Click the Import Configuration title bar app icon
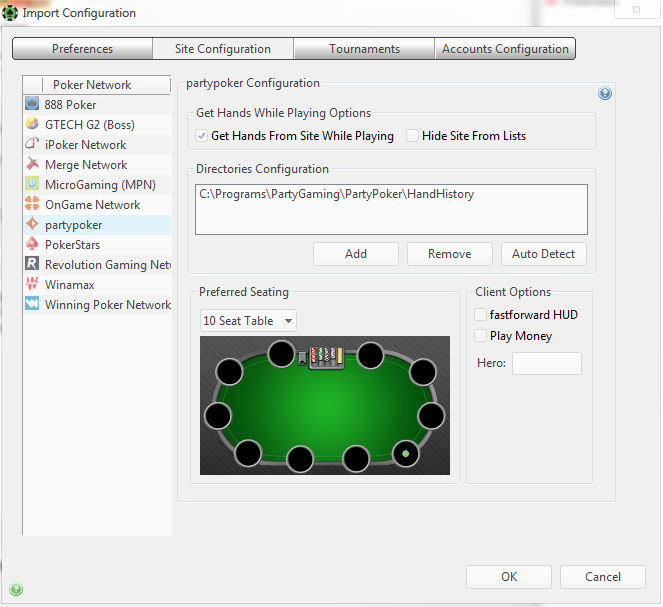Image resolution: width=663 pixels, height=607 pixels. 10,13
